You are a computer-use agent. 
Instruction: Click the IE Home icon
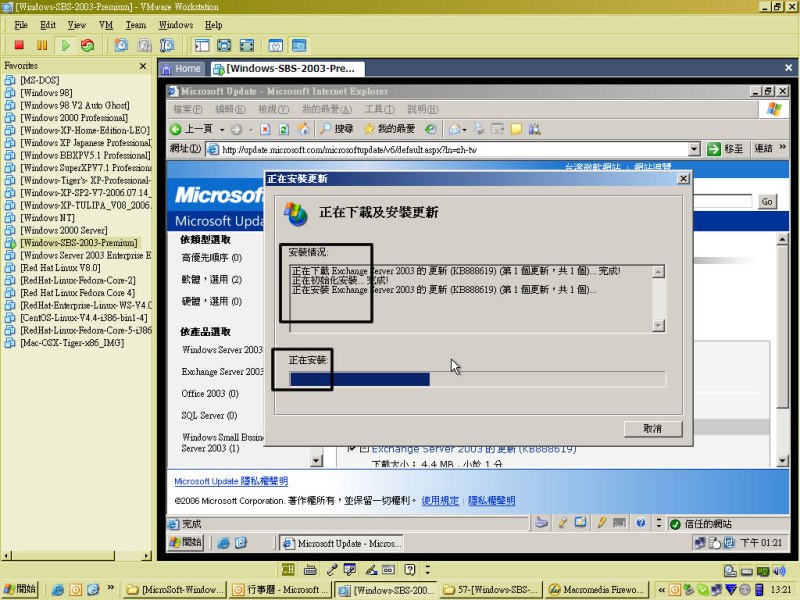coord(304,129)
